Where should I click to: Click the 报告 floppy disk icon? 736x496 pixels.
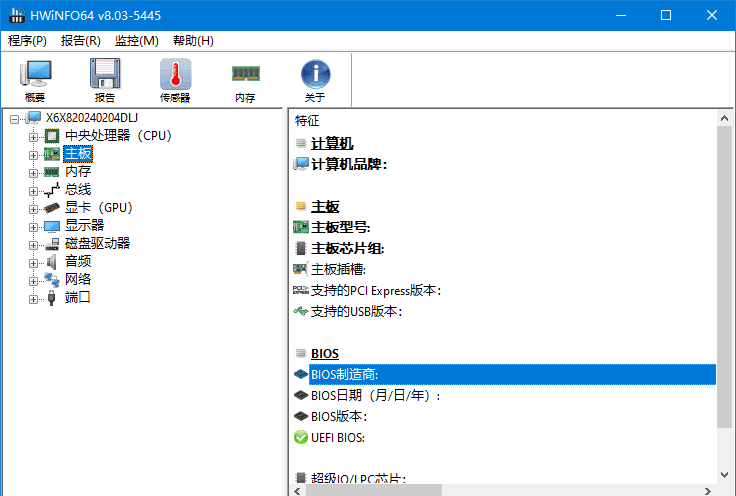[105, 74]
